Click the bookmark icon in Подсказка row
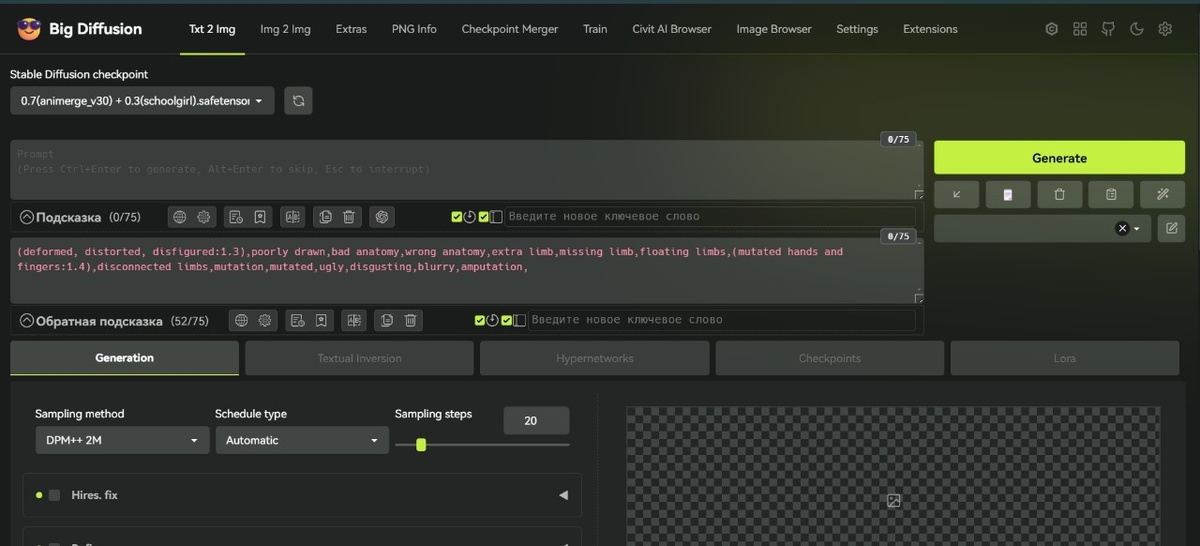This screenshot has height=546, width=1200. click(260, 216)
